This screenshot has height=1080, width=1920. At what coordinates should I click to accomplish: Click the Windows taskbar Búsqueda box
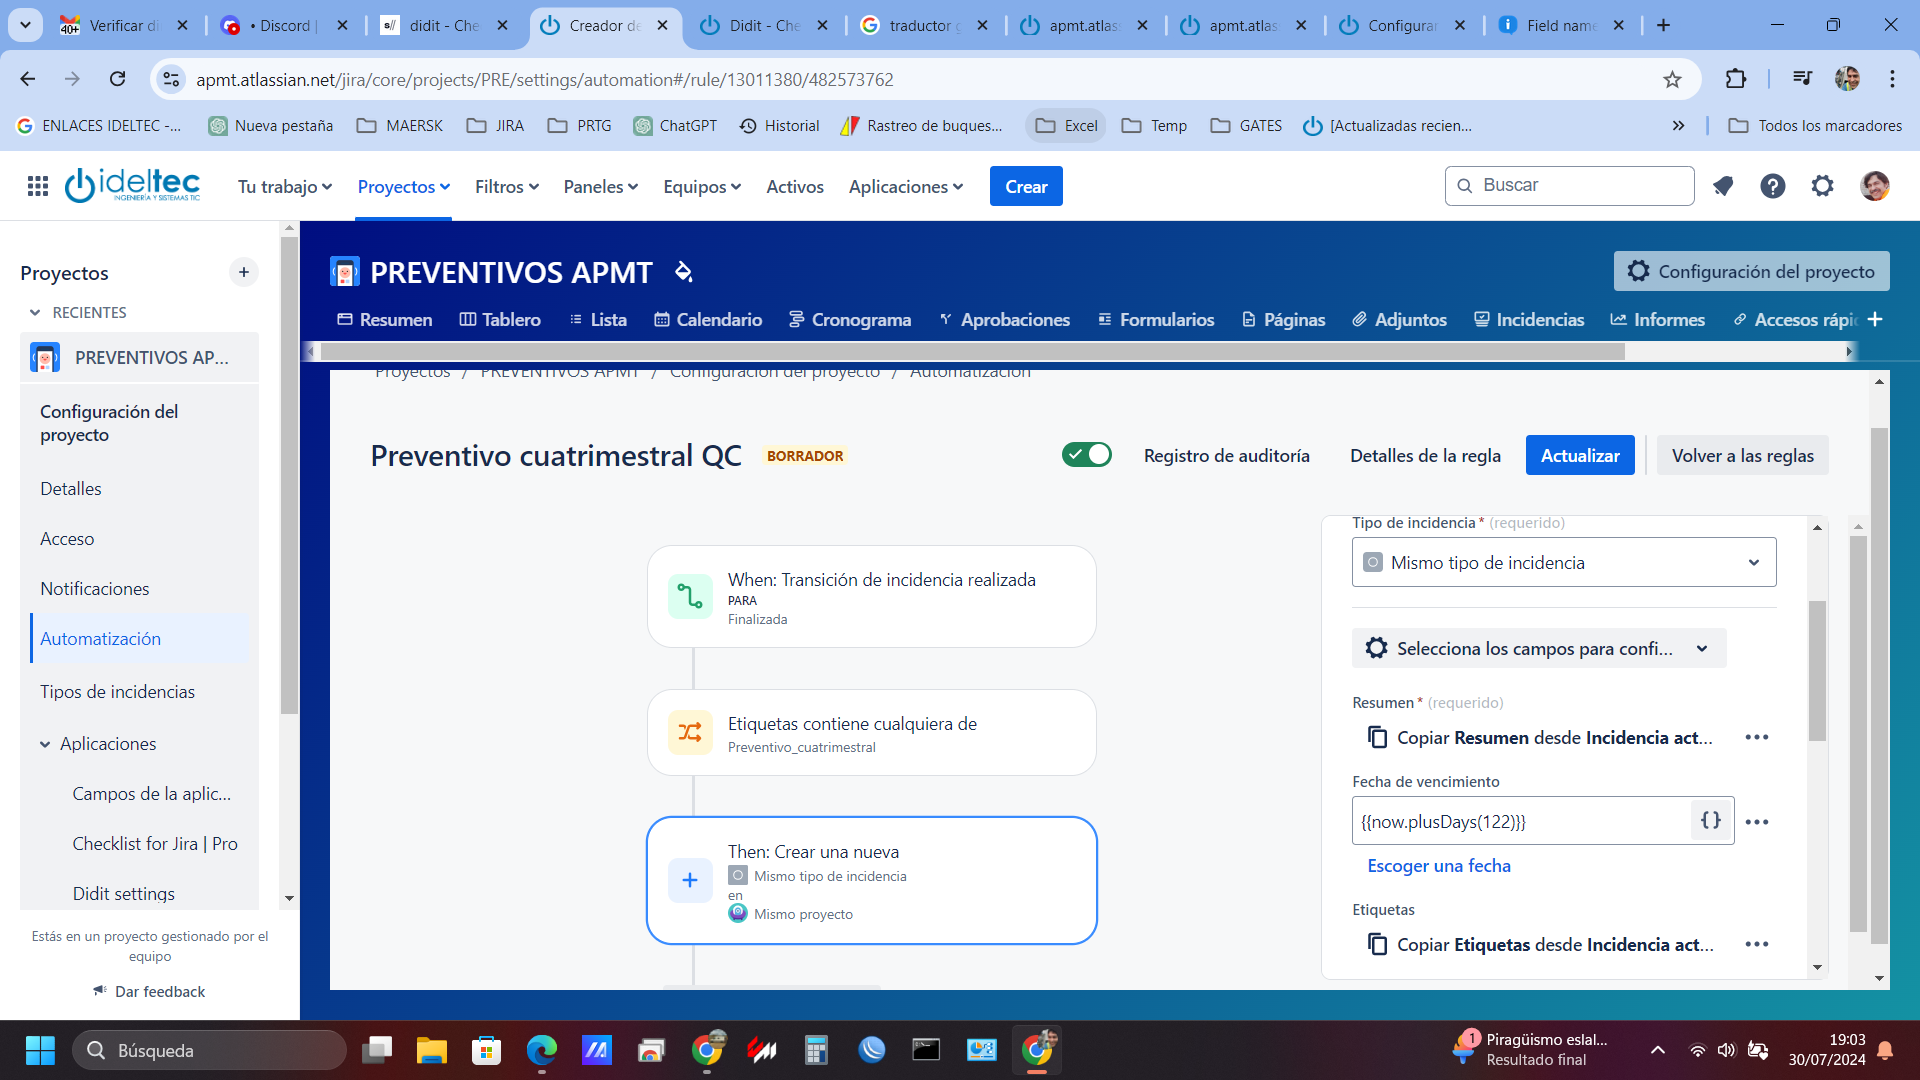[x=209, y=1050]
